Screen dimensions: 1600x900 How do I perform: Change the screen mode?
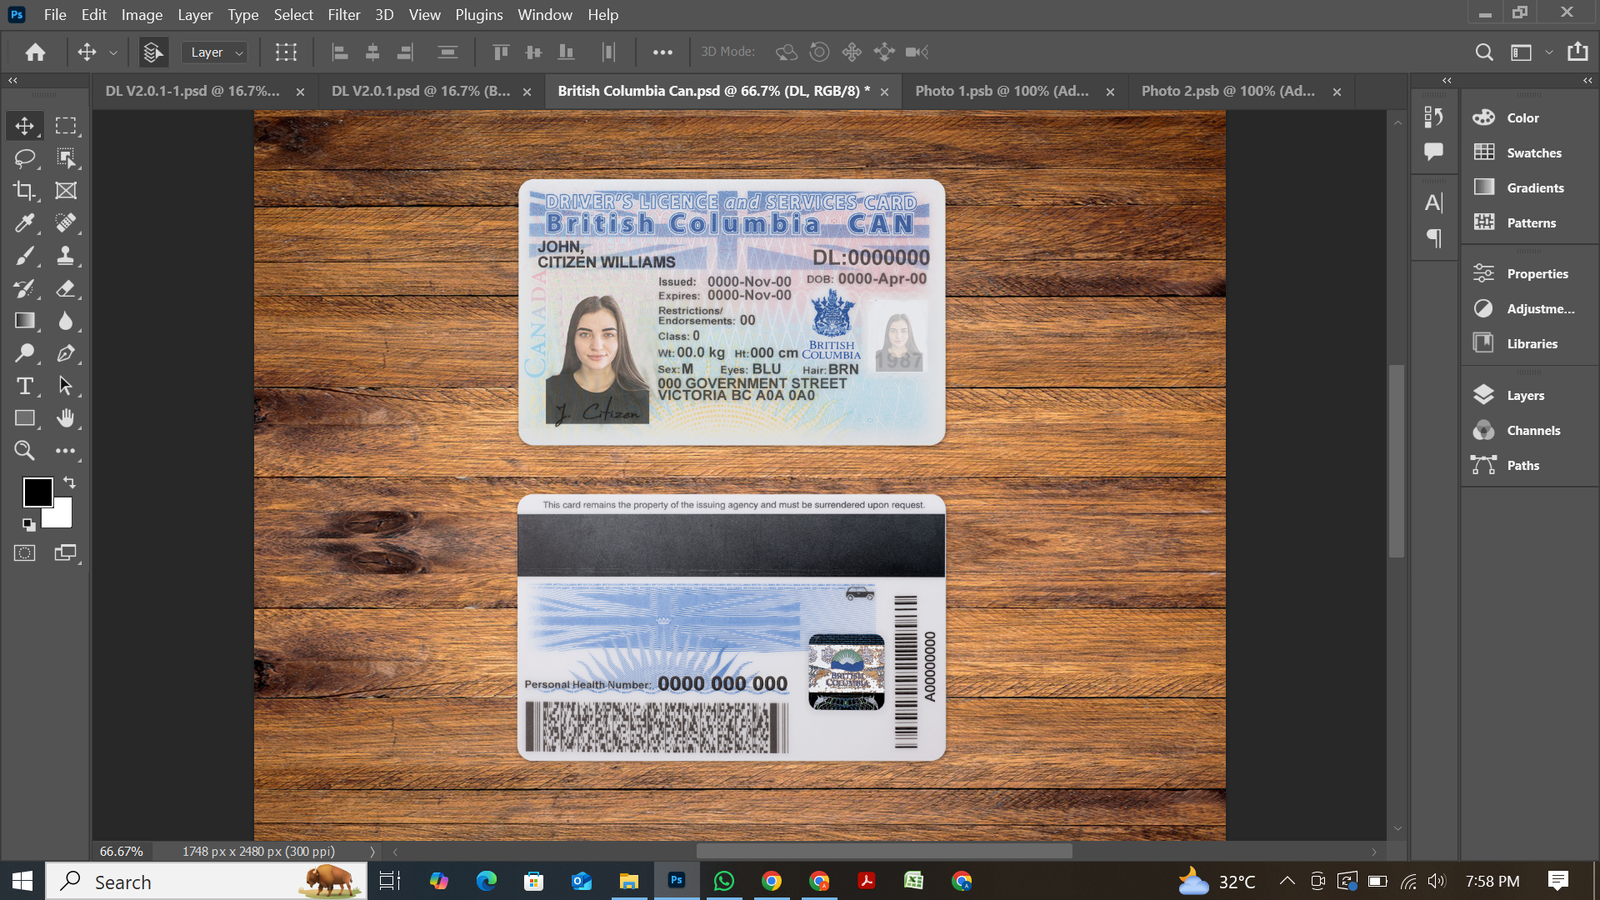point(66,553)
